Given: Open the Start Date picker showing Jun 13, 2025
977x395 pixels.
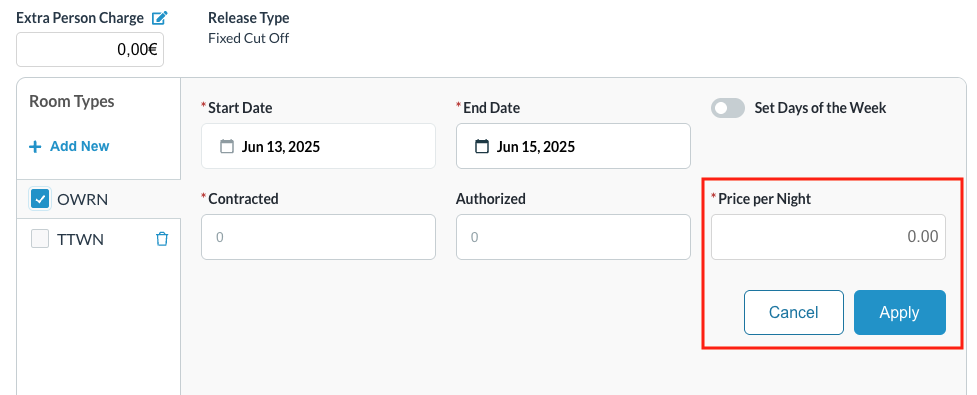Looking at the screenshot, I should point(318,146).
